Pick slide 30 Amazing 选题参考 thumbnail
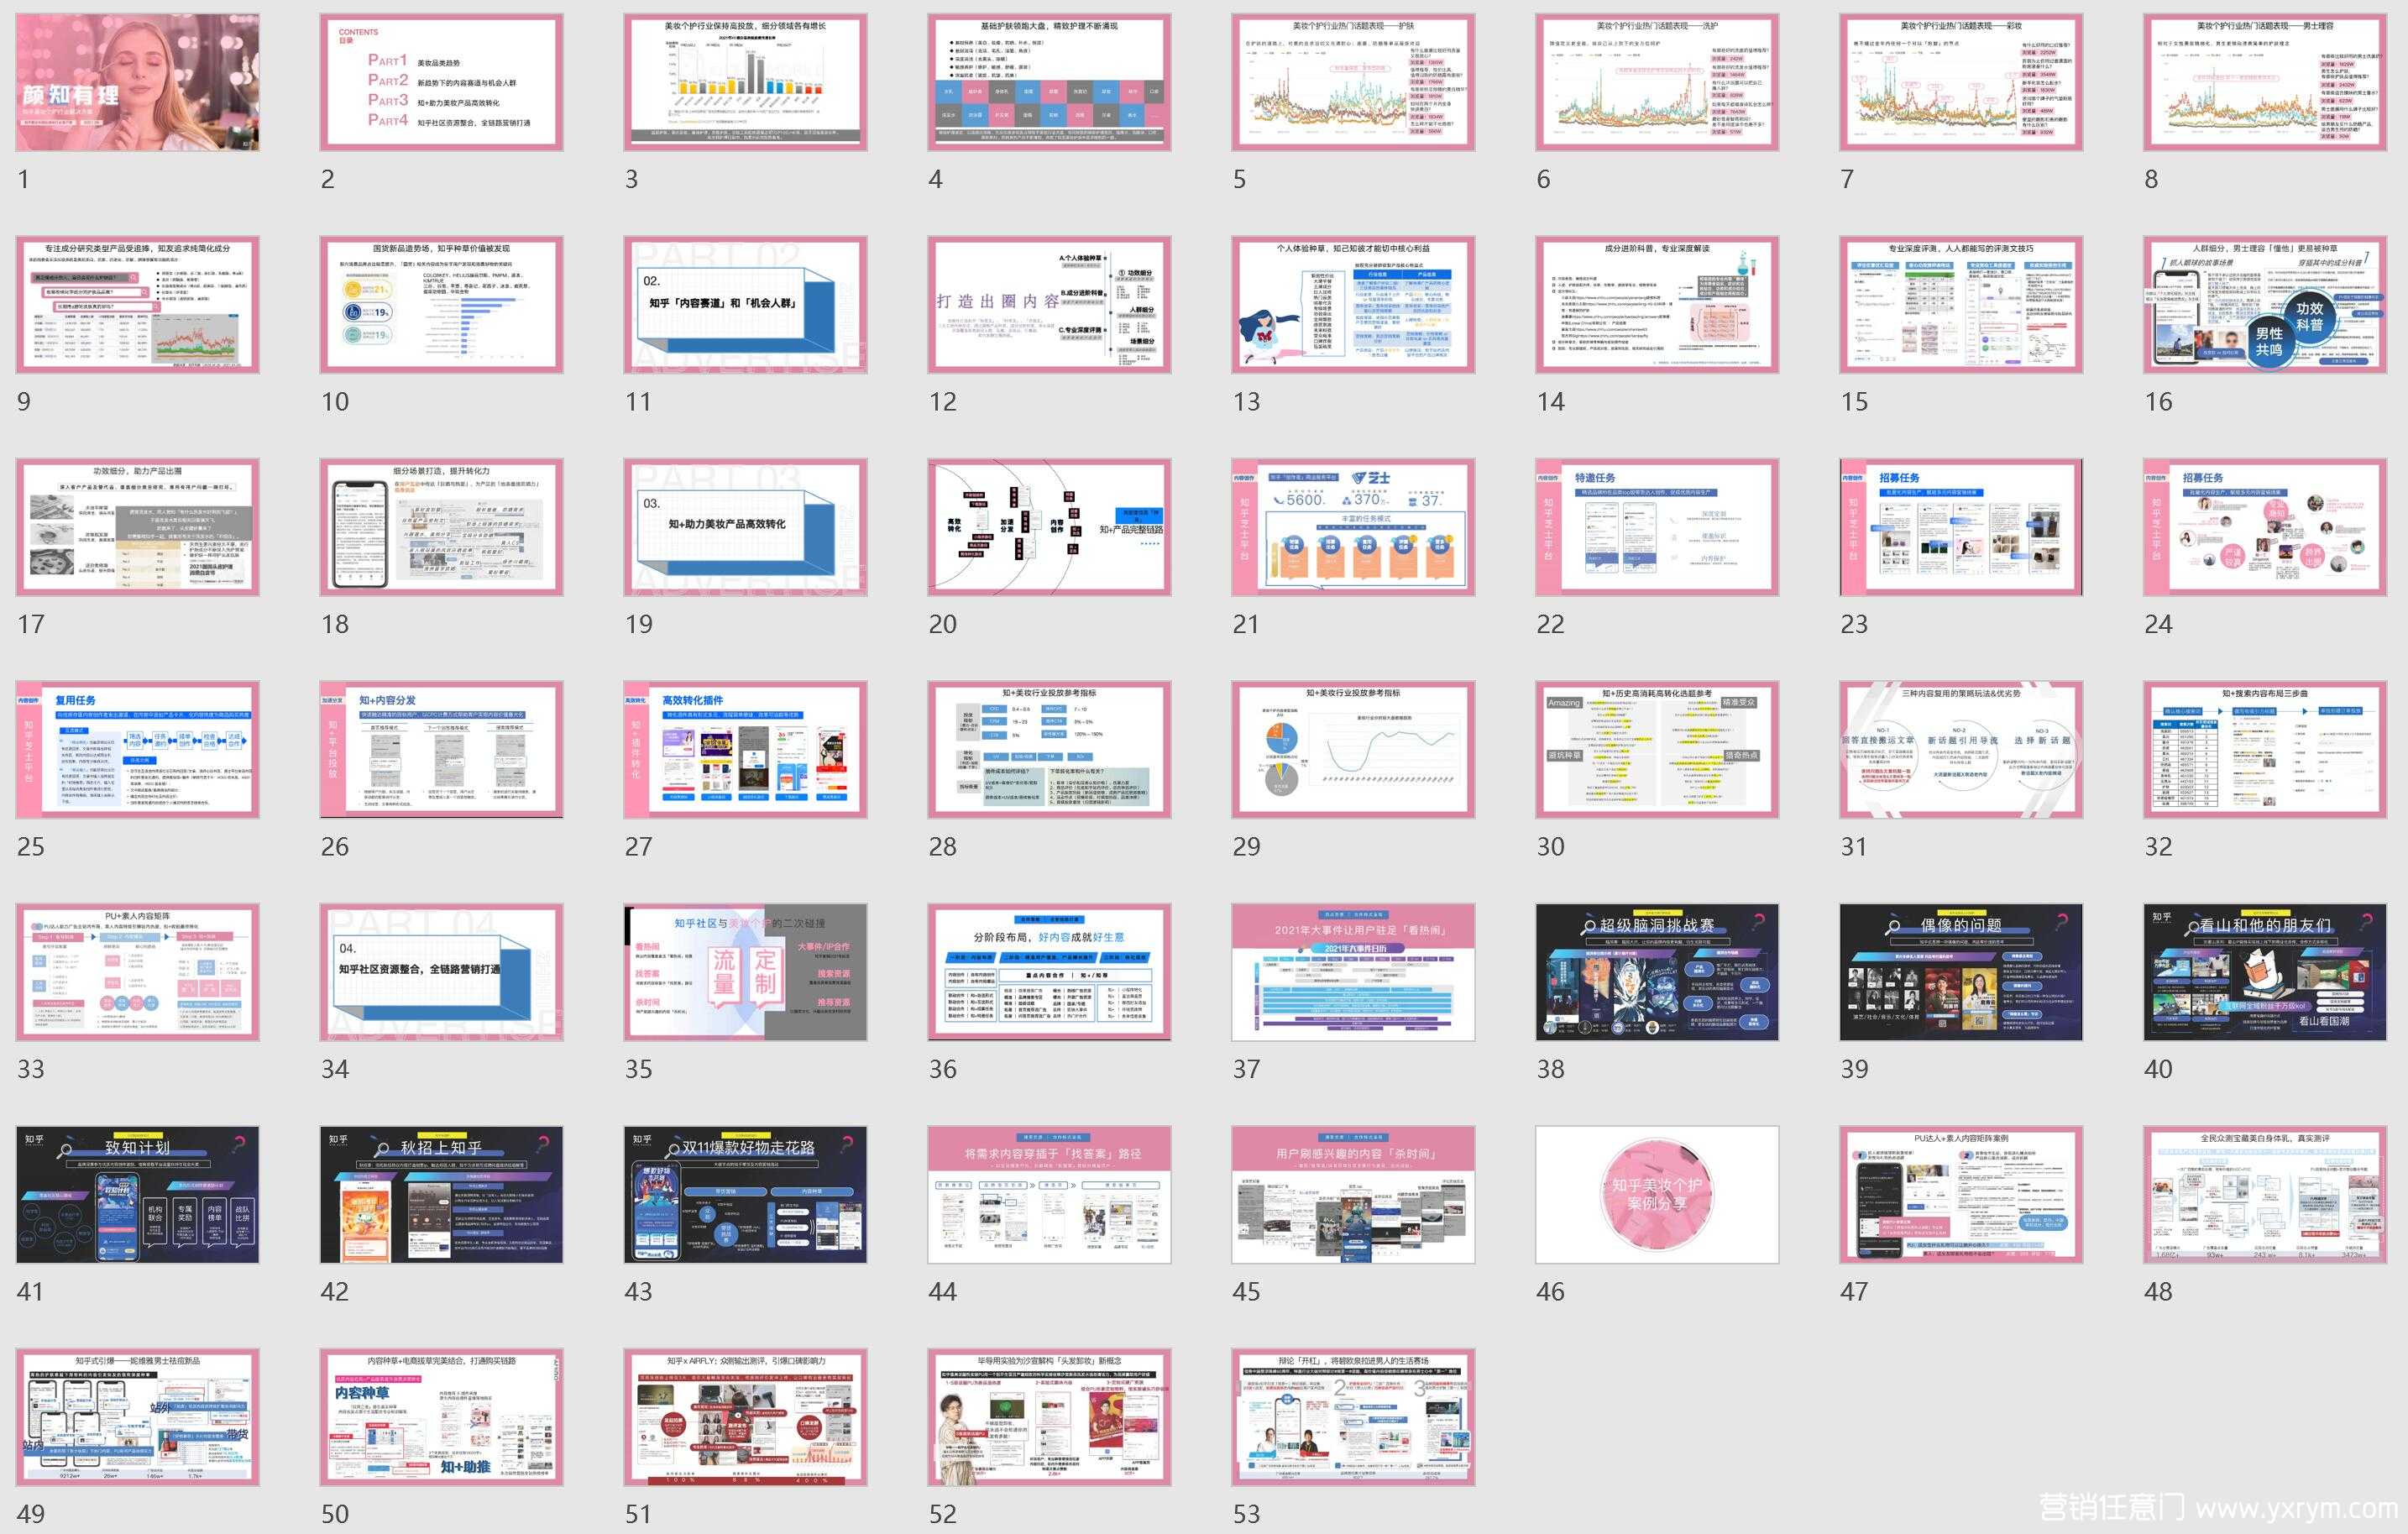The image size is (2408, 1534). (x=1657, y=750)
